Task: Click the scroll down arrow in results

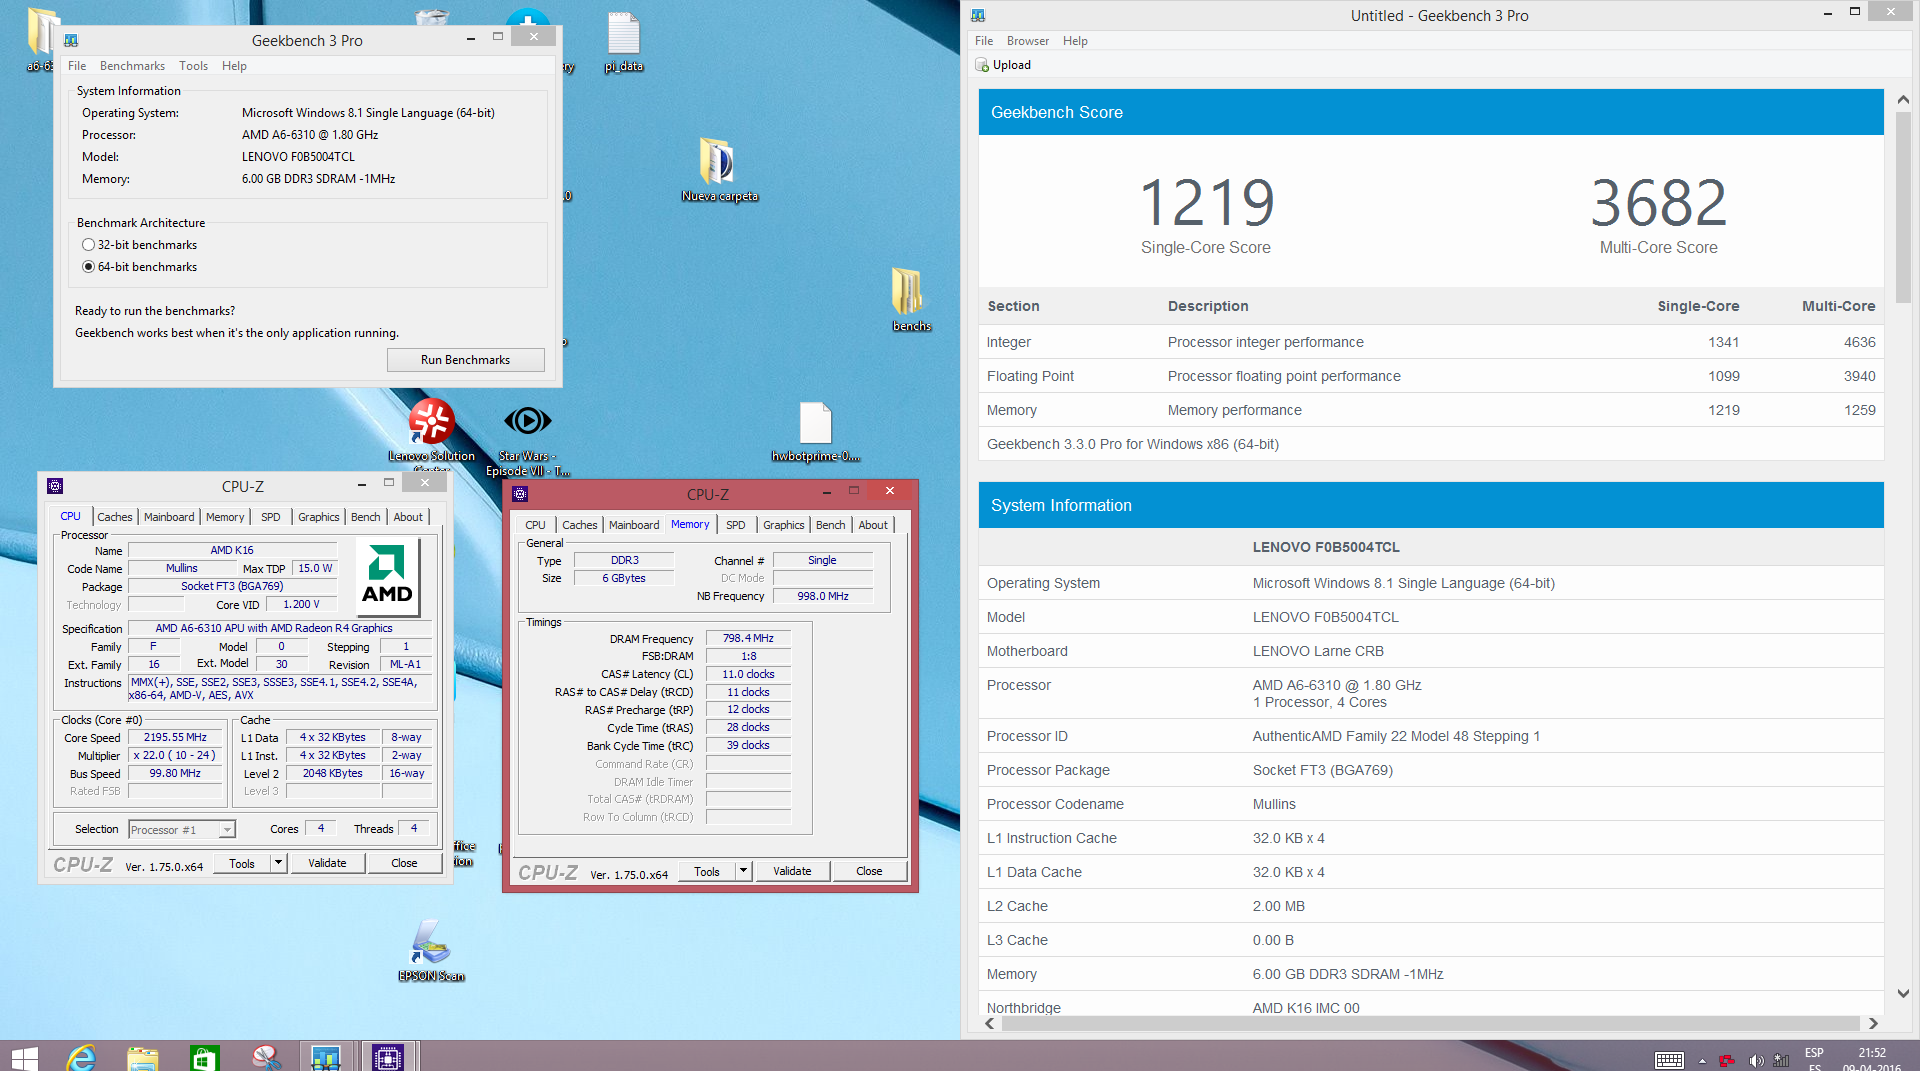Action: pos(1903,993)
